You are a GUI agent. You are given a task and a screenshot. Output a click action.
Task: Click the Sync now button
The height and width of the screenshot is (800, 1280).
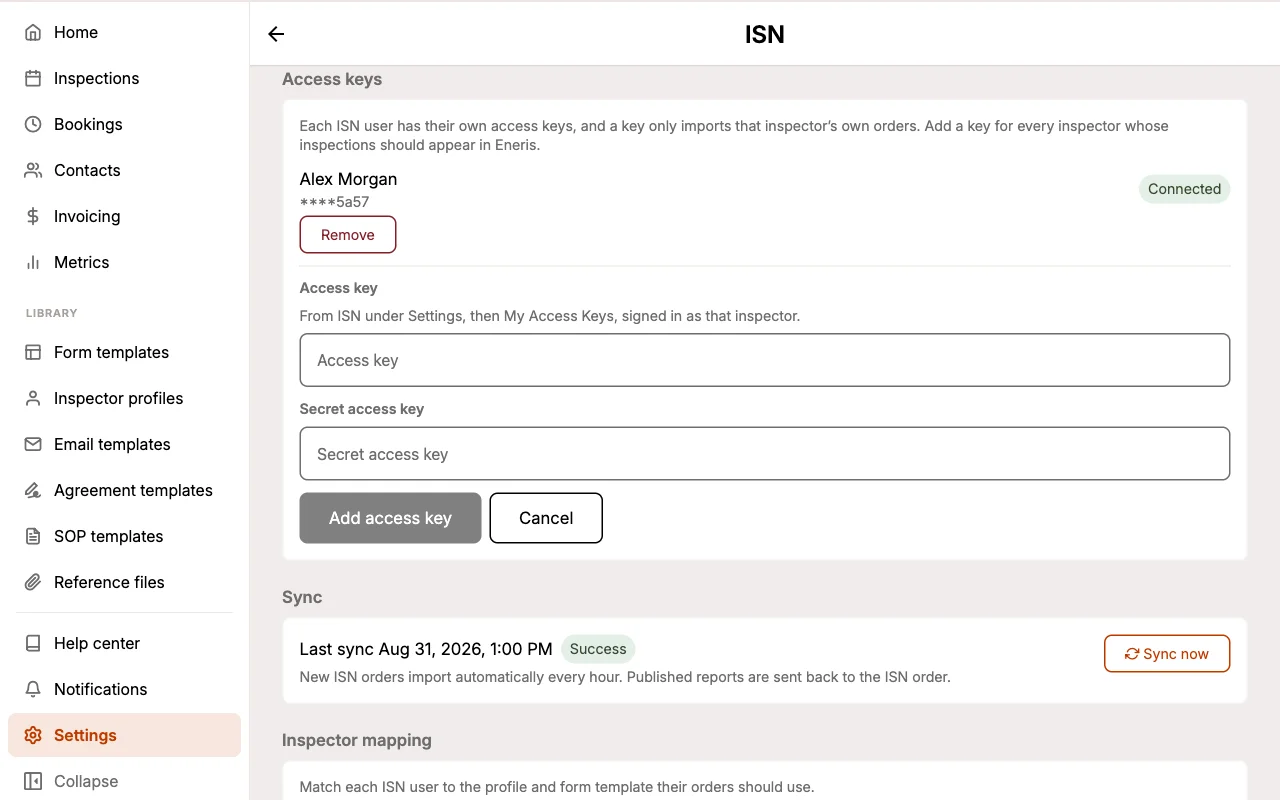1167,654
